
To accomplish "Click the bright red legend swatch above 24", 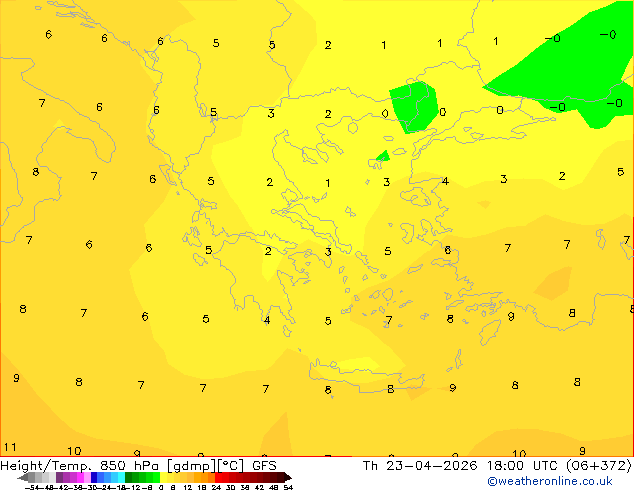I will click(x=218, y=477).
